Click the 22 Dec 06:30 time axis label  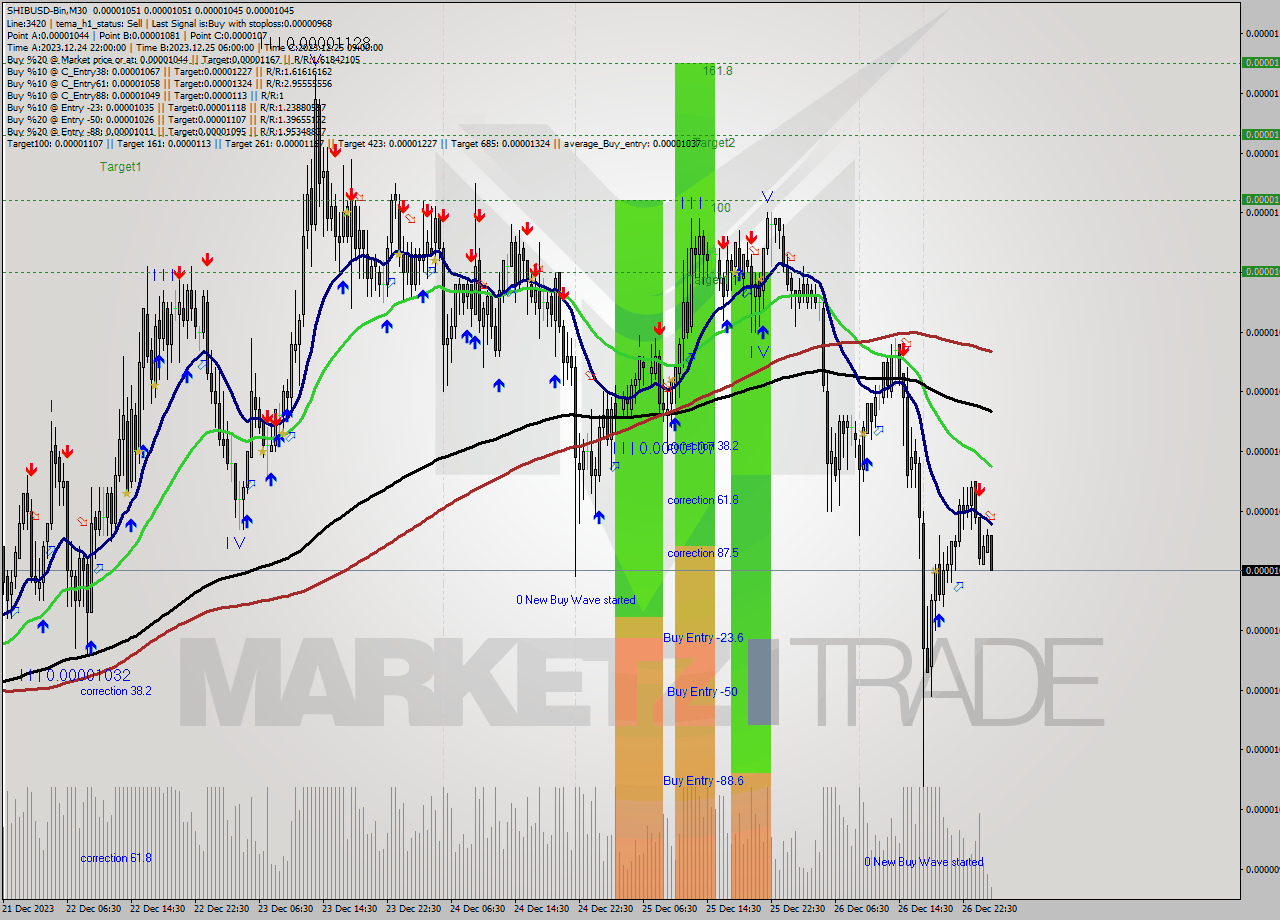pos(93,909)
